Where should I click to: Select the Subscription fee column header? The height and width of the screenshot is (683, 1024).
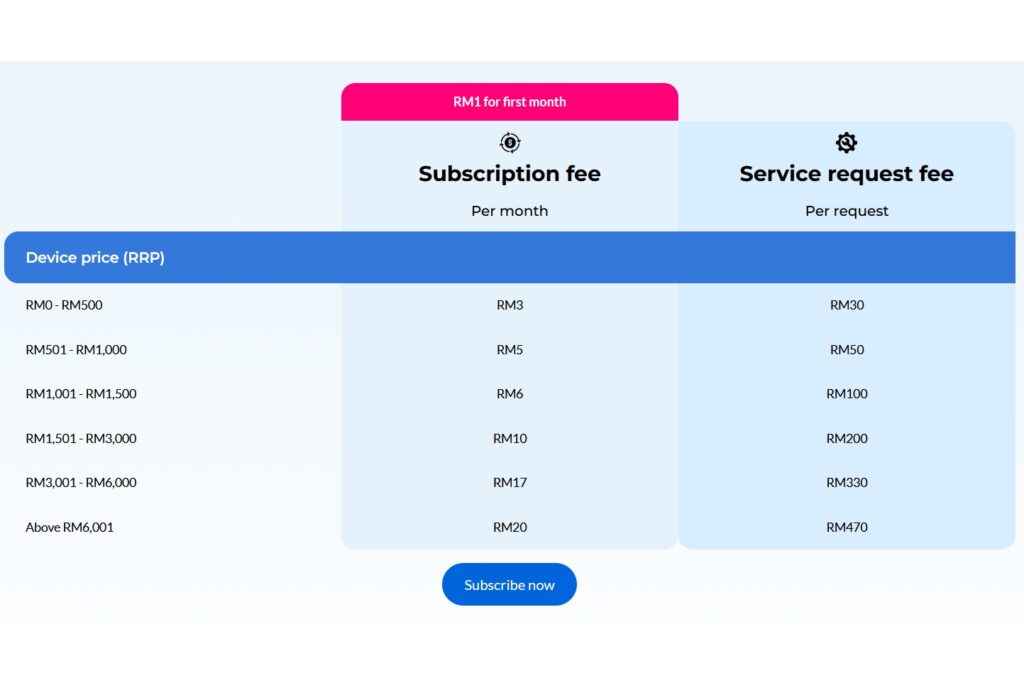click(x=509, y=173)
